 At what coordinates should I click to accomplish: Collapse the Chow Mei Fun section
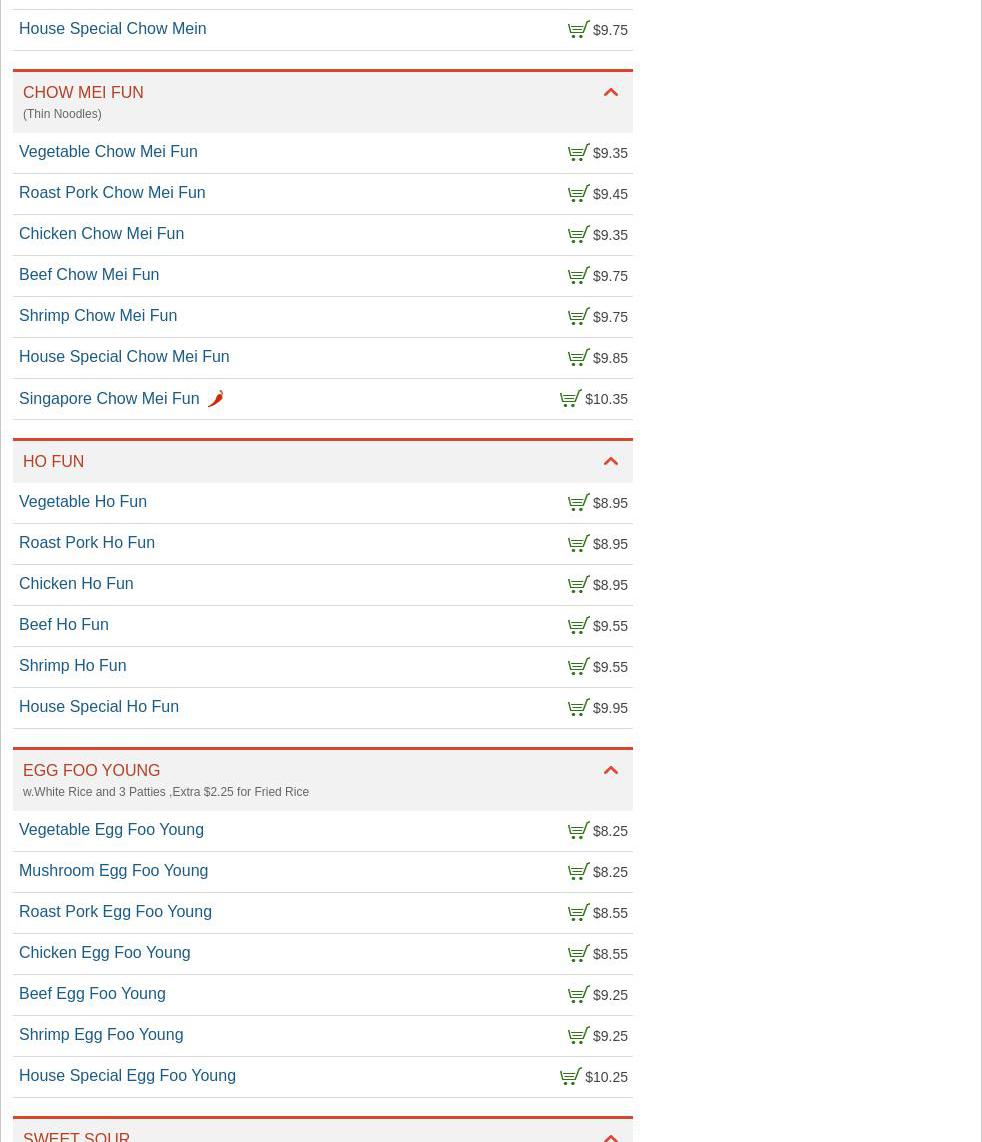(x=610, y=93)
